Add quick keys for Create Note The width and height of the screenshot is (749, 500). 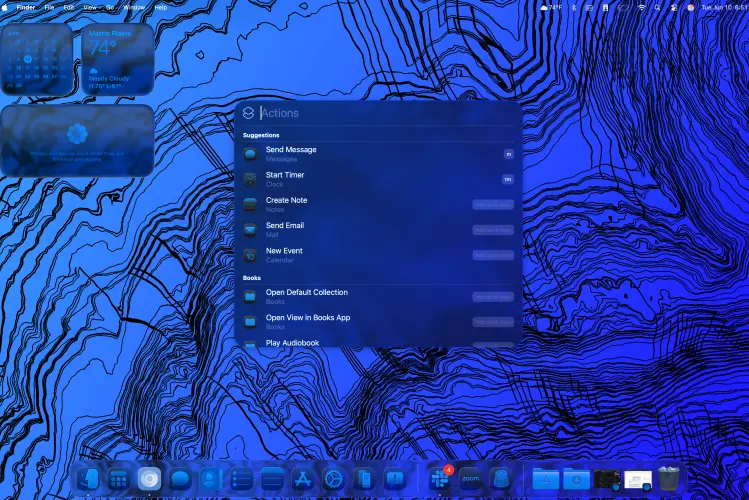pos(493,204)
